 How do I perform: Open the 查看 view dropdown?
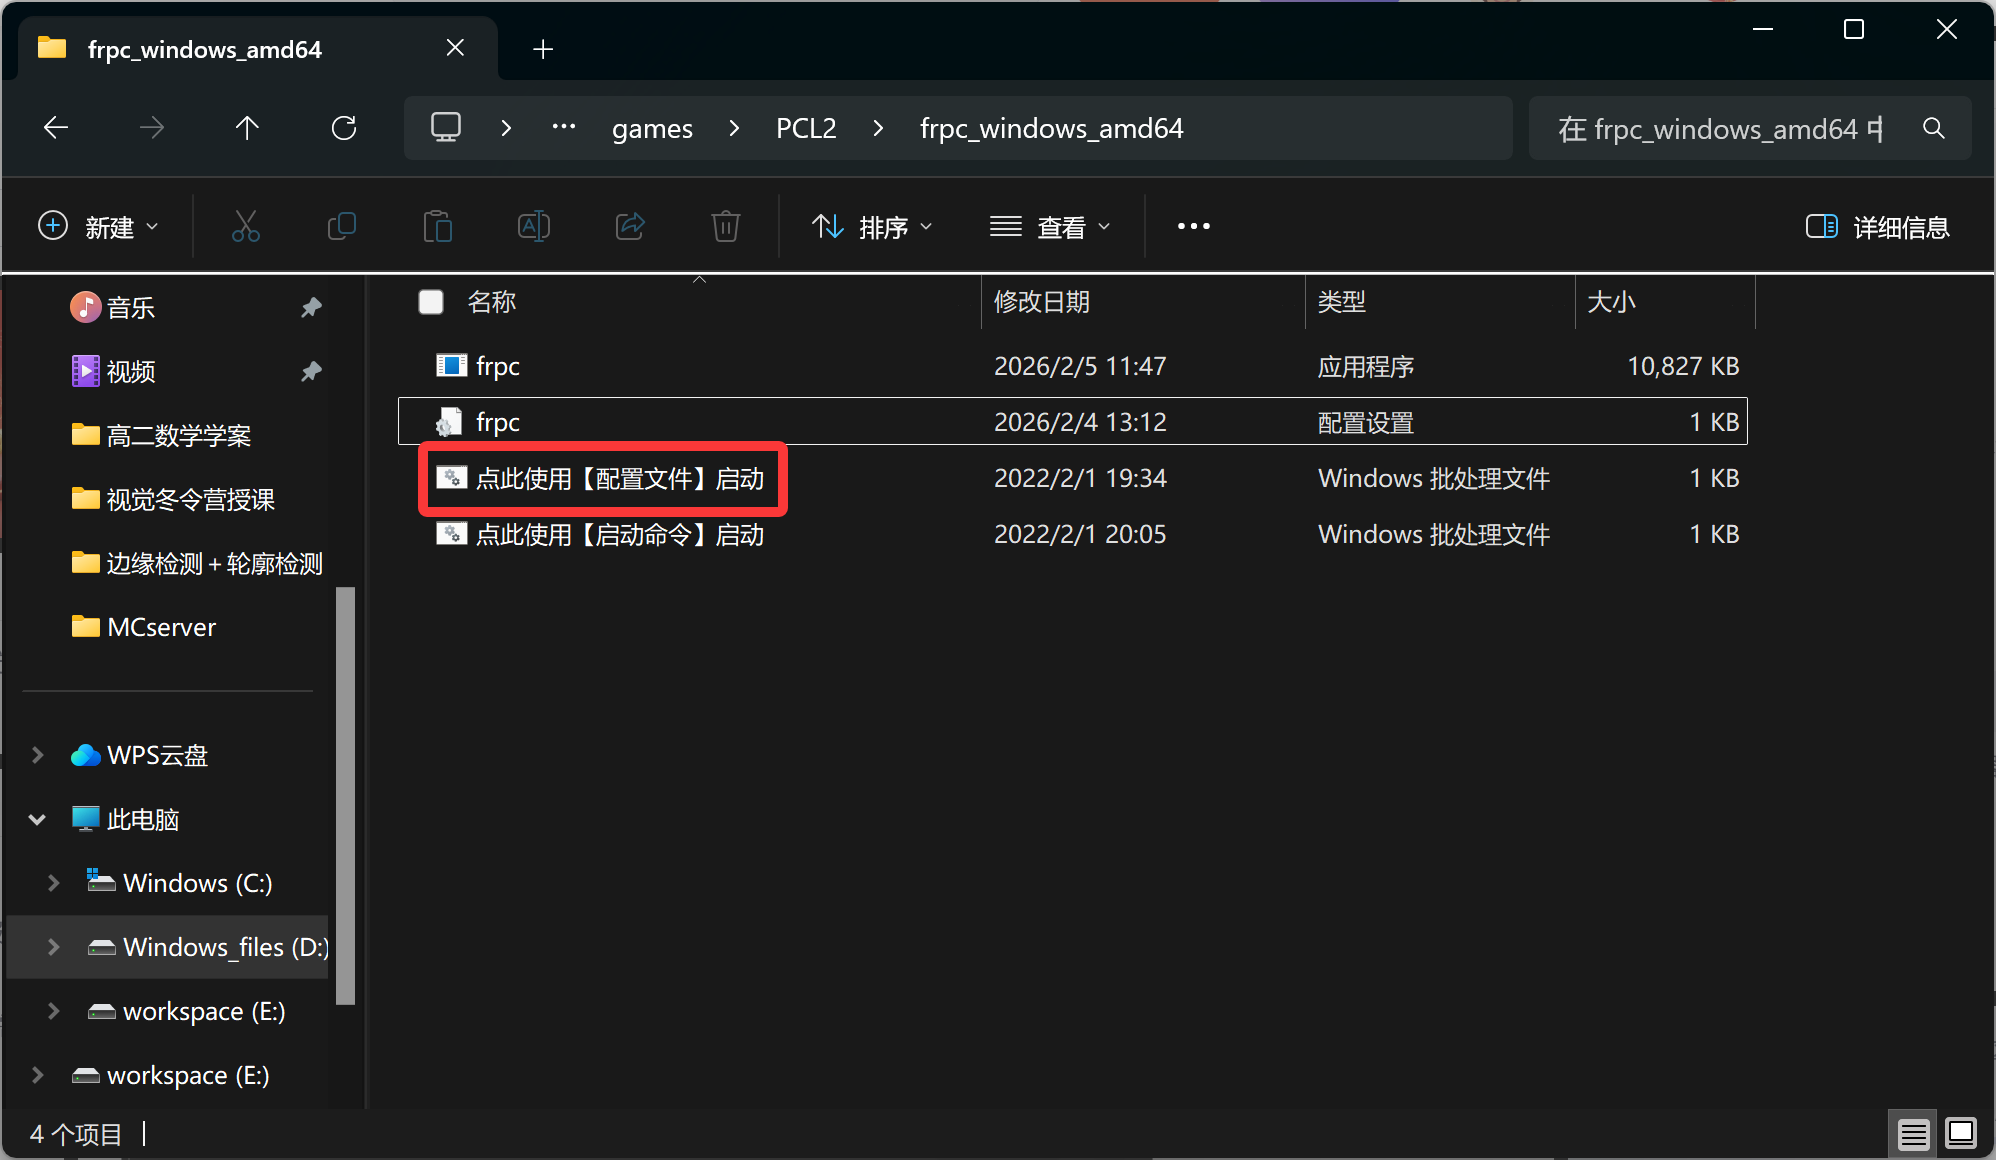point(1050,227)
